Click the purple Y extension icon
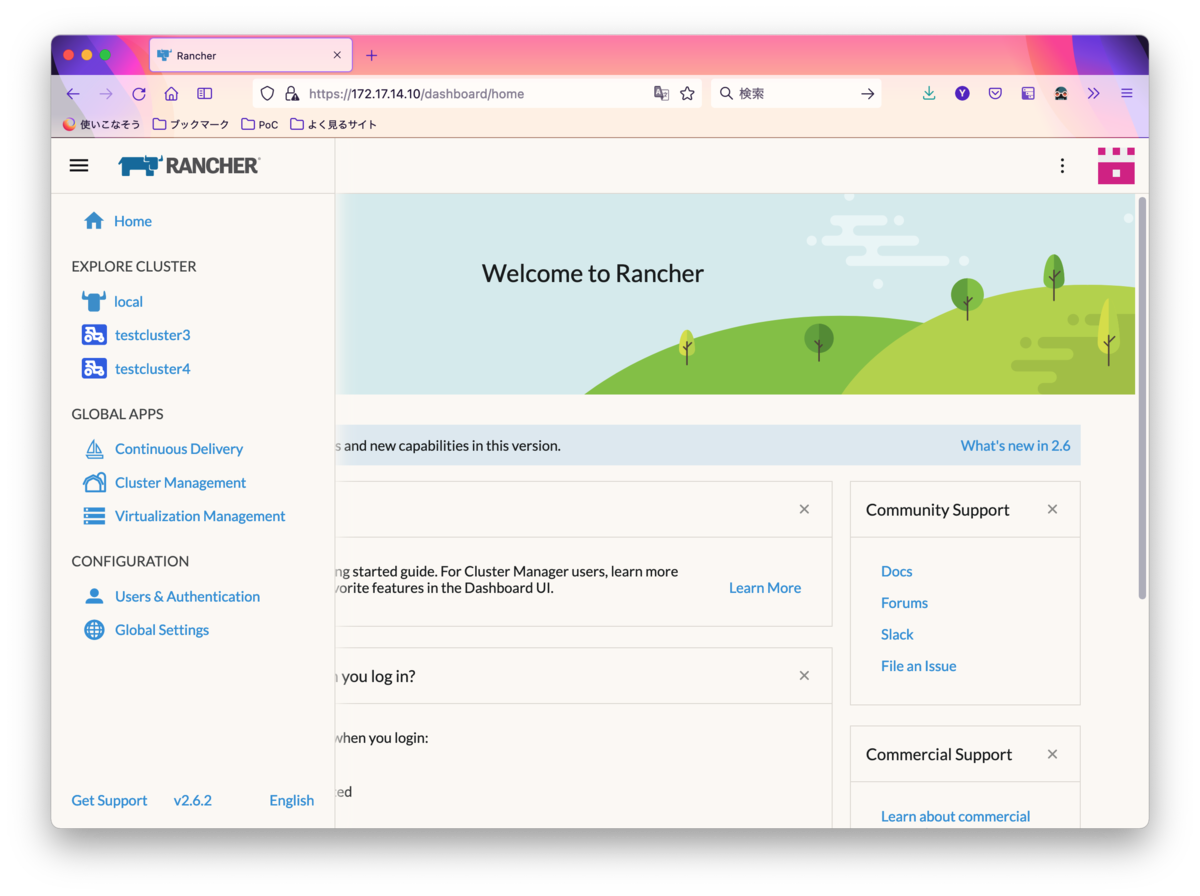1200x896 pixels. (962, 93)
